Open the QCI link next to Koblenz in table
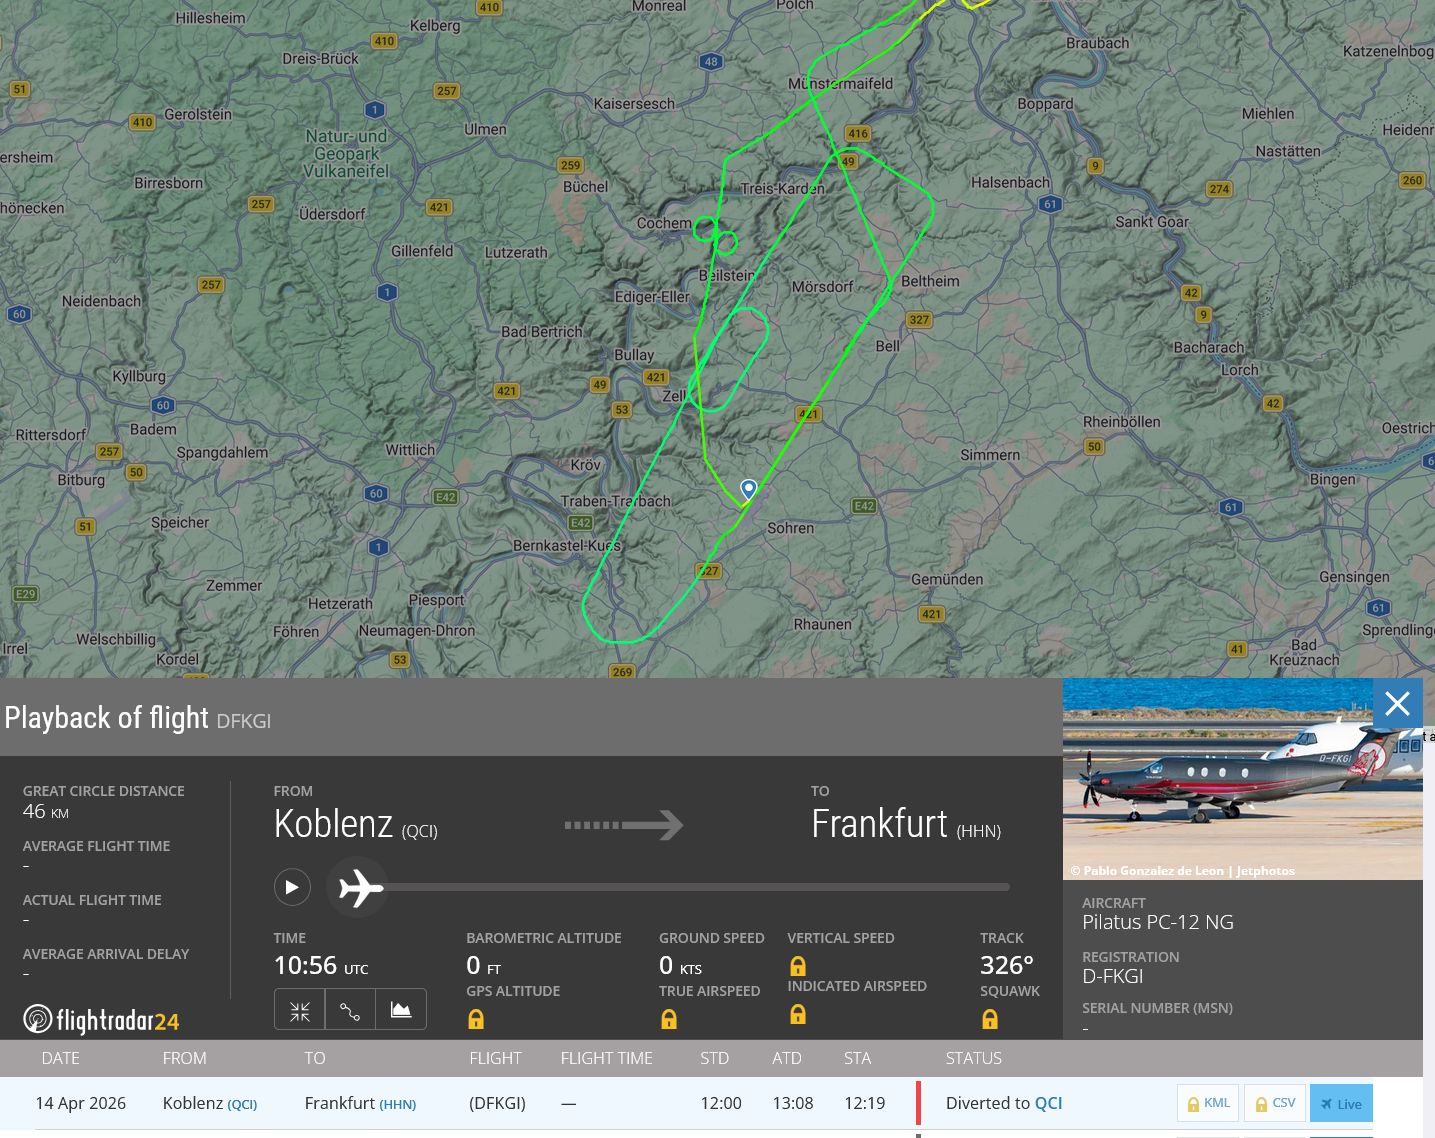1435x1138 pixels. point(242,1104)
